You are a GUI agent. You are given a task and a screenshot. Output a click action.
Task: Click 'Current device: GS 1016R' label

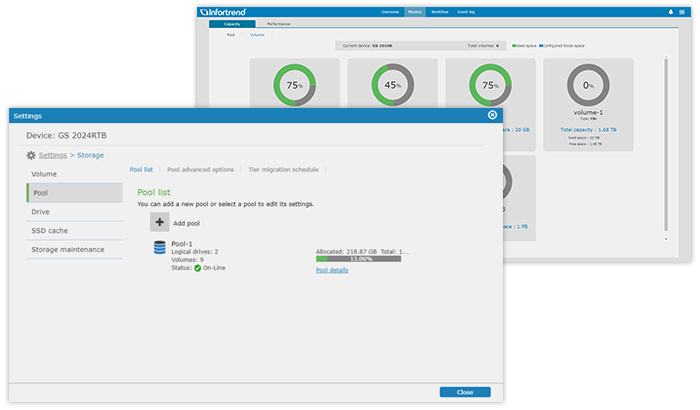367,46
